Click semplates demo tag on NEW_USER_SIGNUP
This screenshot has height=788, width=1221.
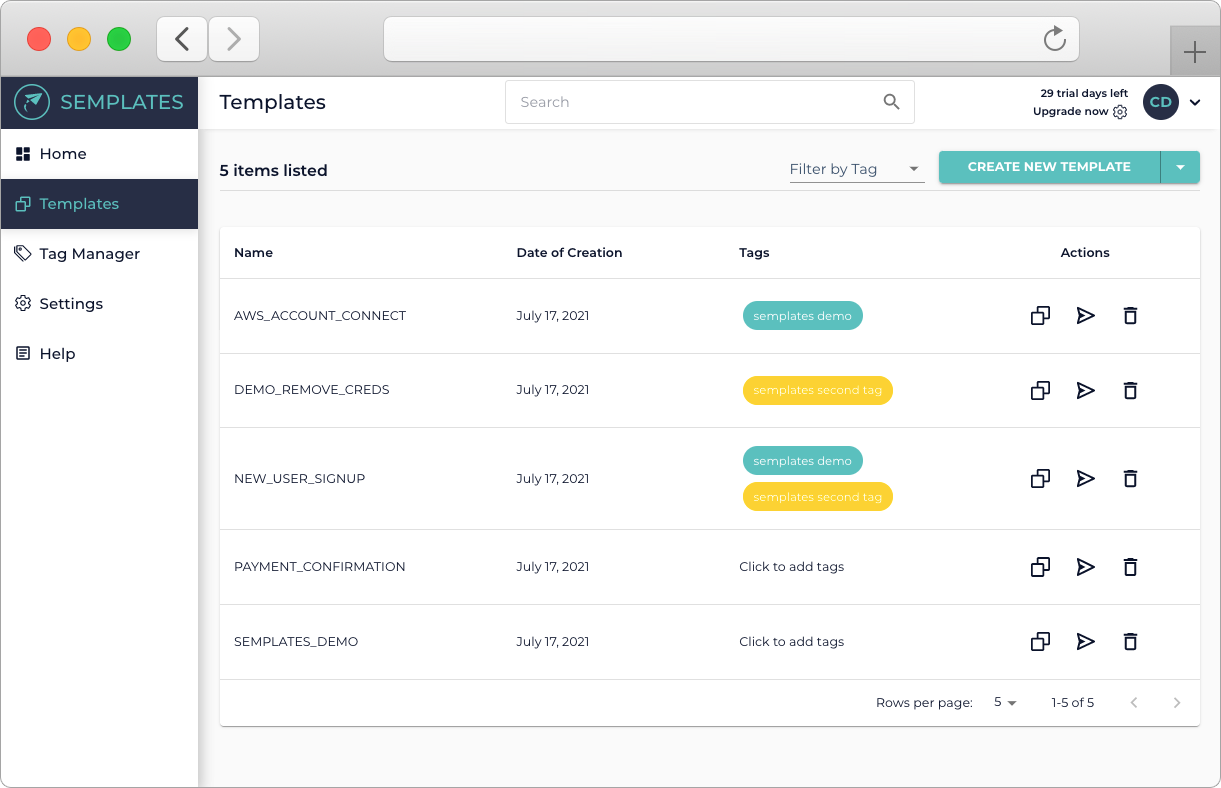click(802, 461)
